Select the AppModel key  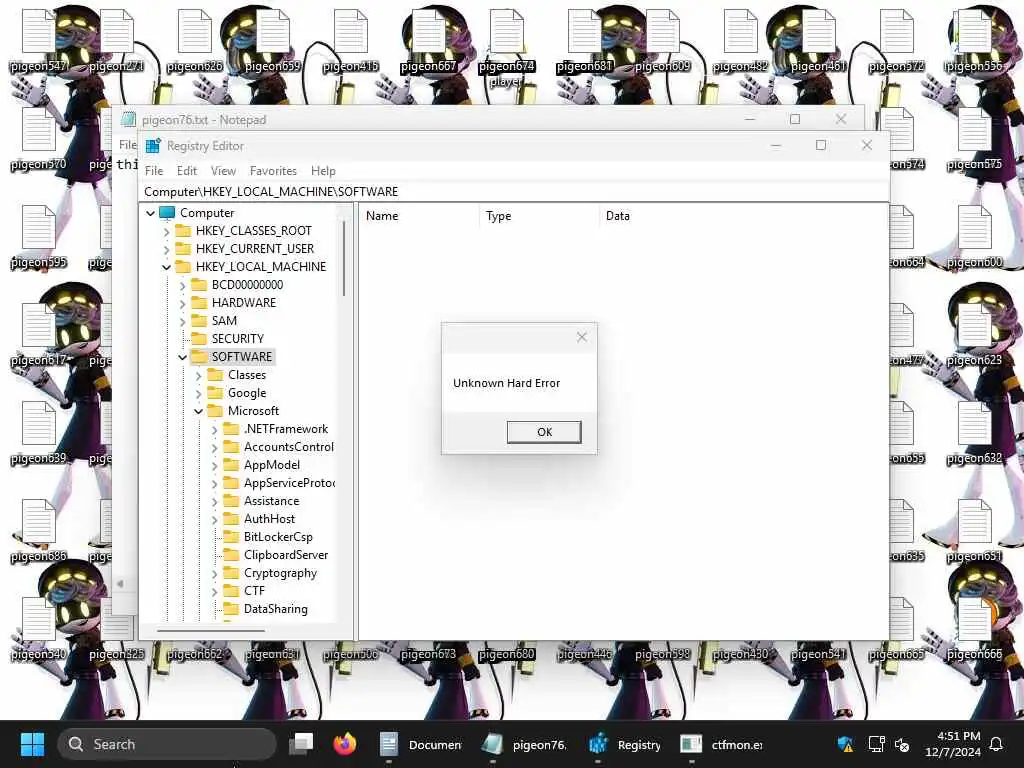pos(272,465)
